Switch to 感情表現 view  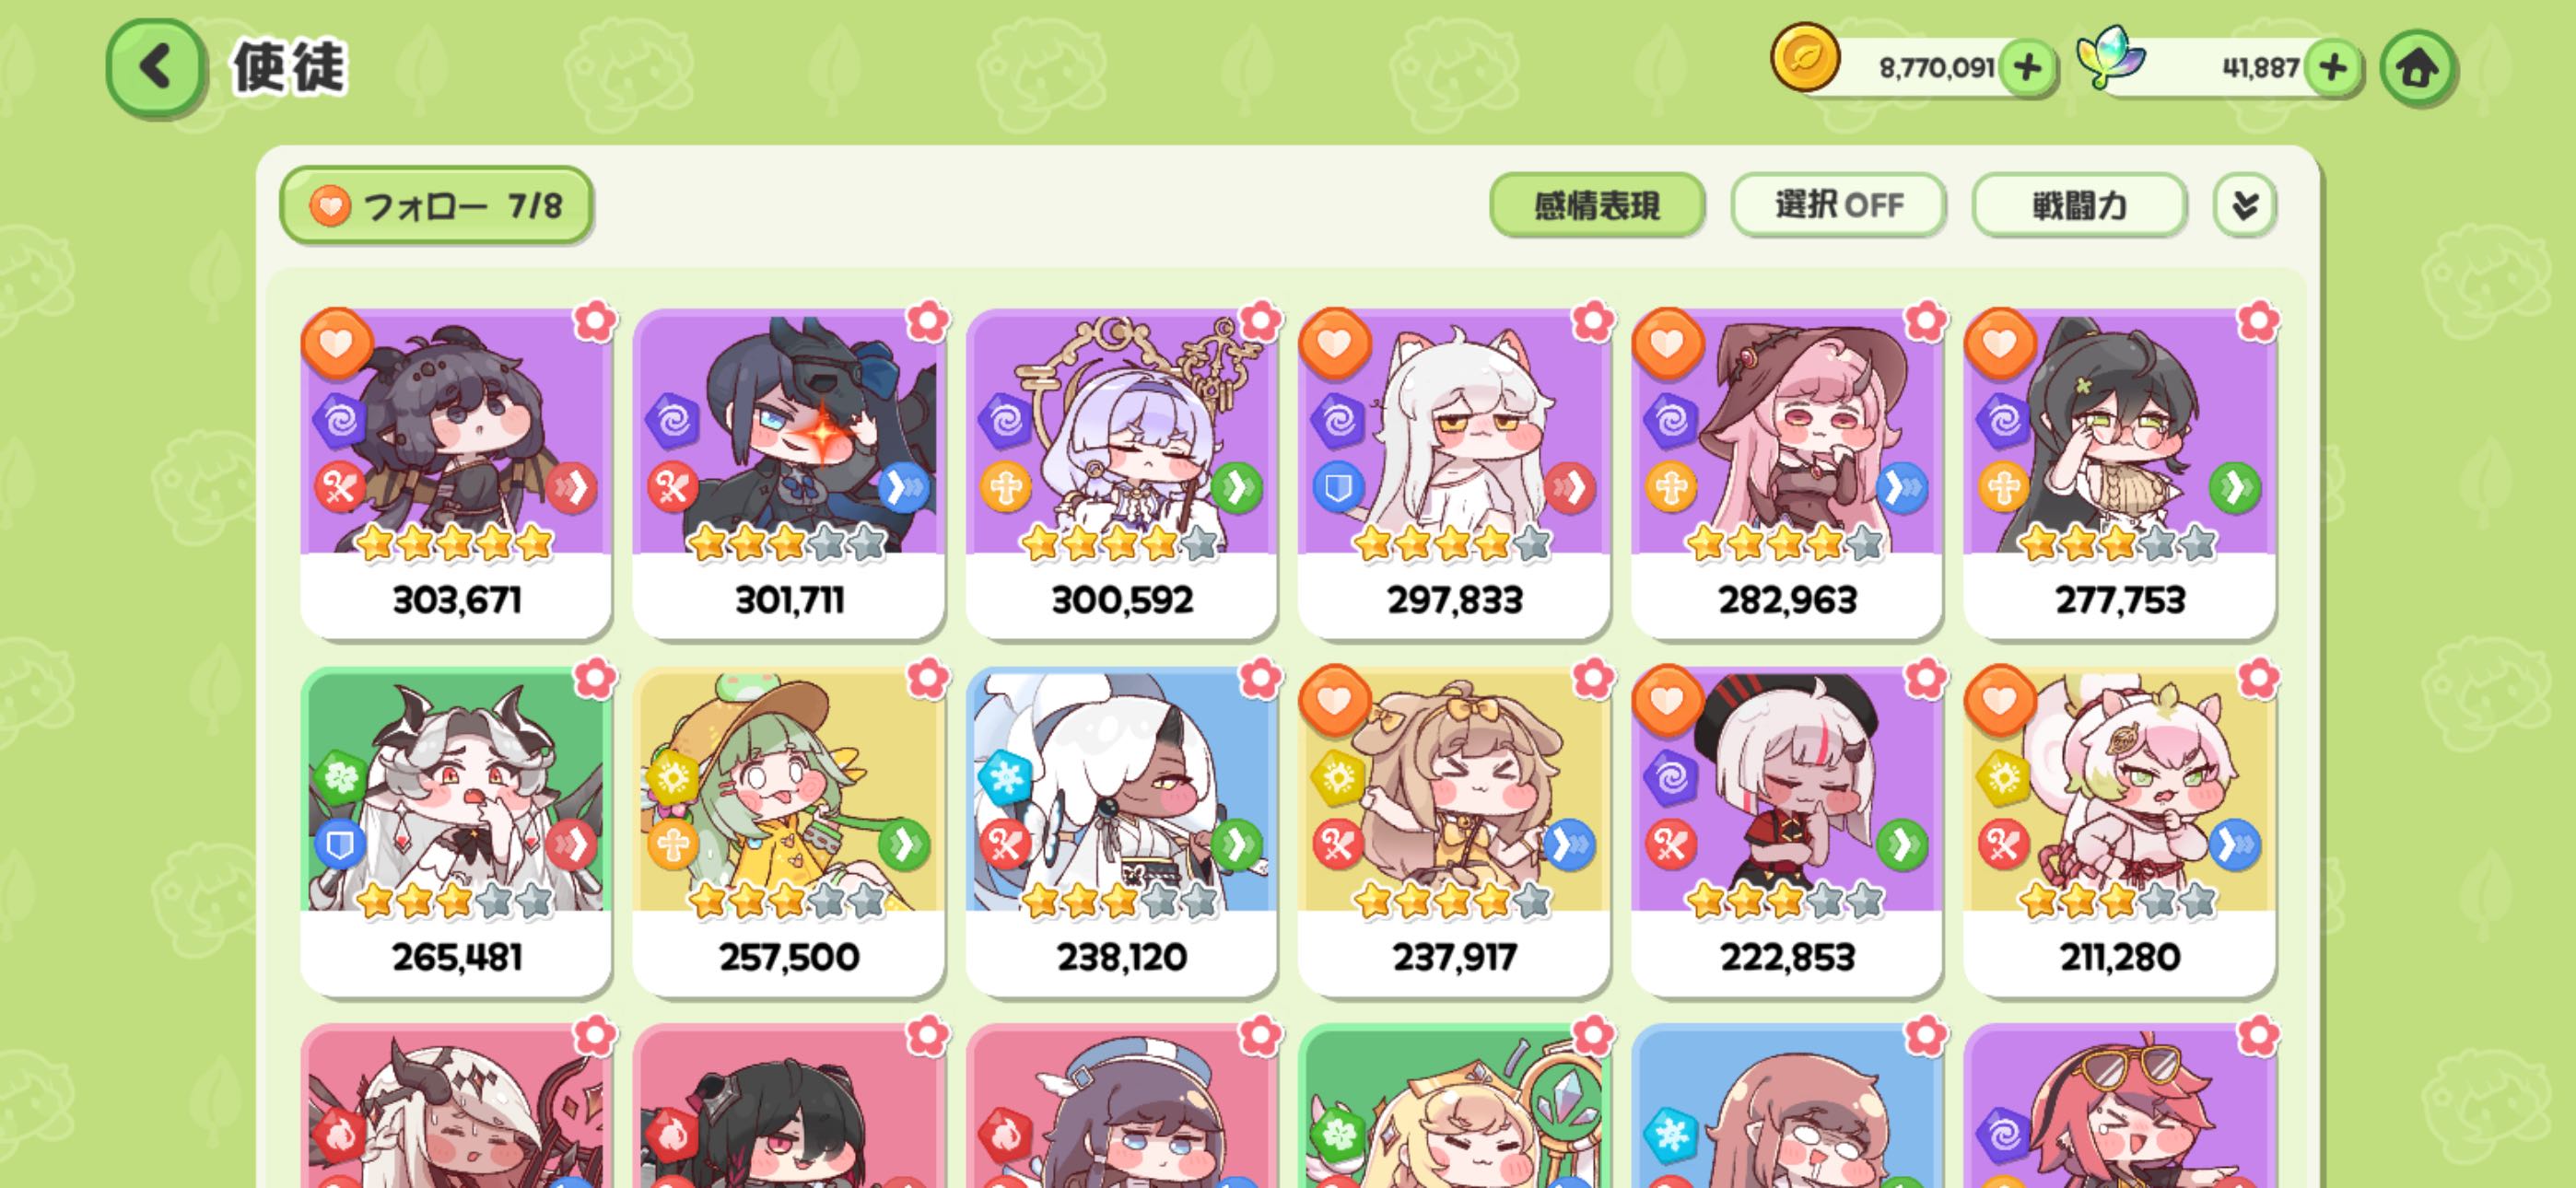(1596, 205)
